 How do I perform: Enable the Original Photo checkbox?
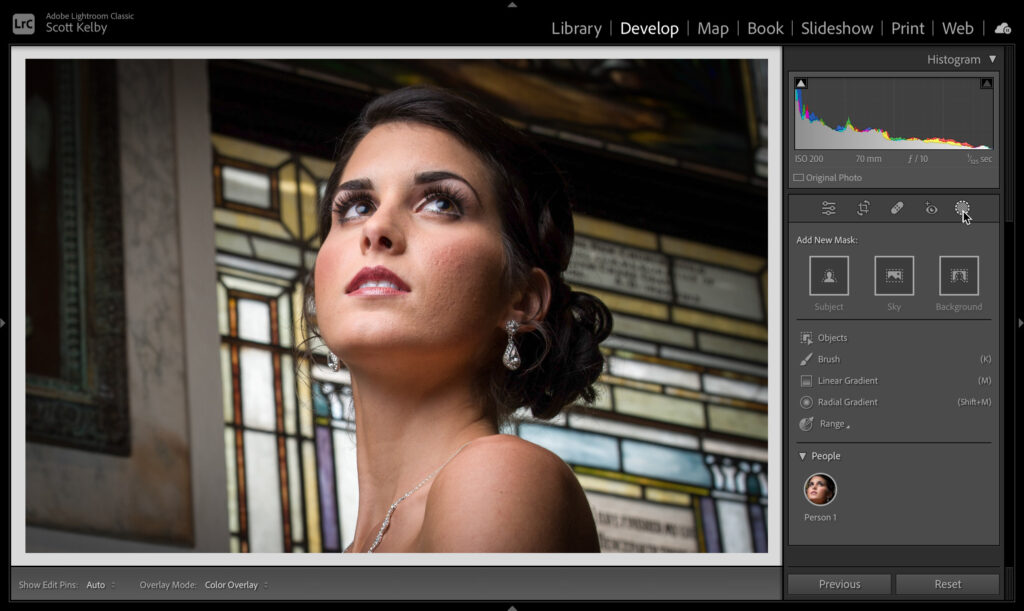(x=798, y=178)
